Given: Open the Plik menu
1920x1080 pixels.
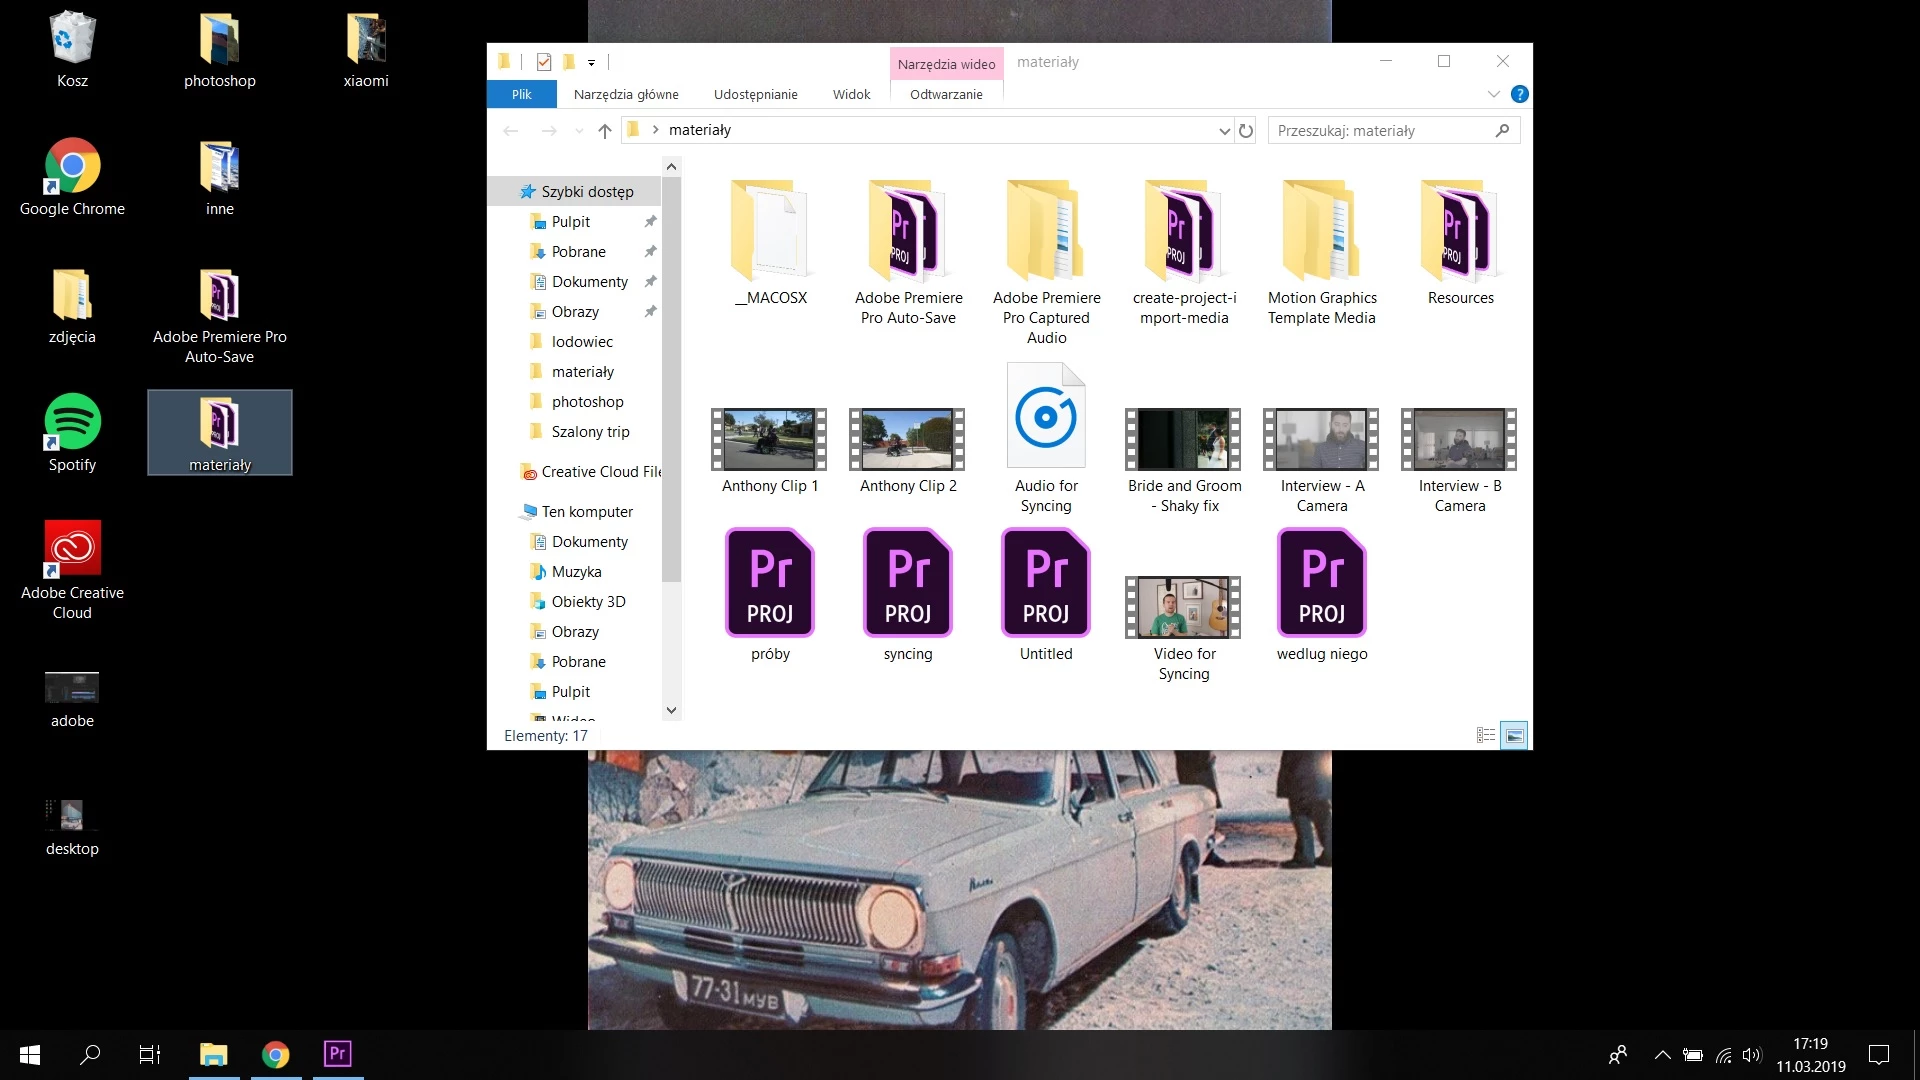Looking at the screenshot, I should (x=521, y=94).
